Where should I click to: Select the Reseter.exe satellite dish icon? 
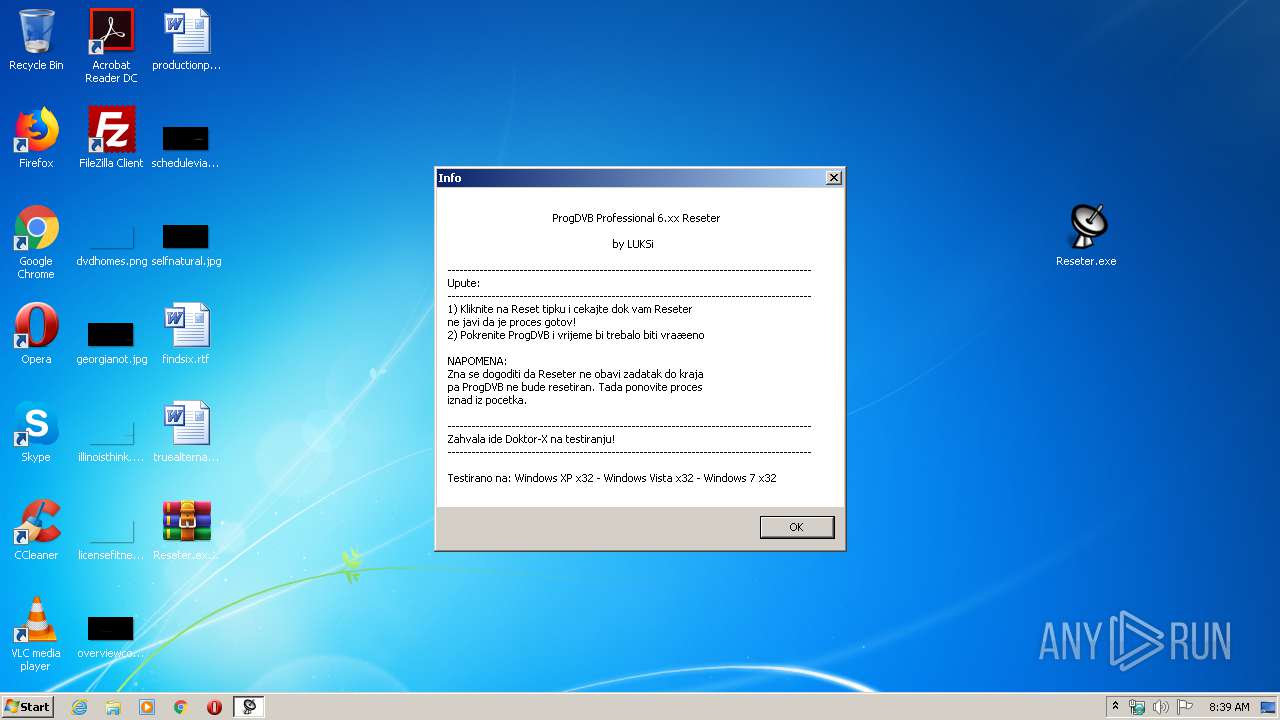coord(1087,236)
